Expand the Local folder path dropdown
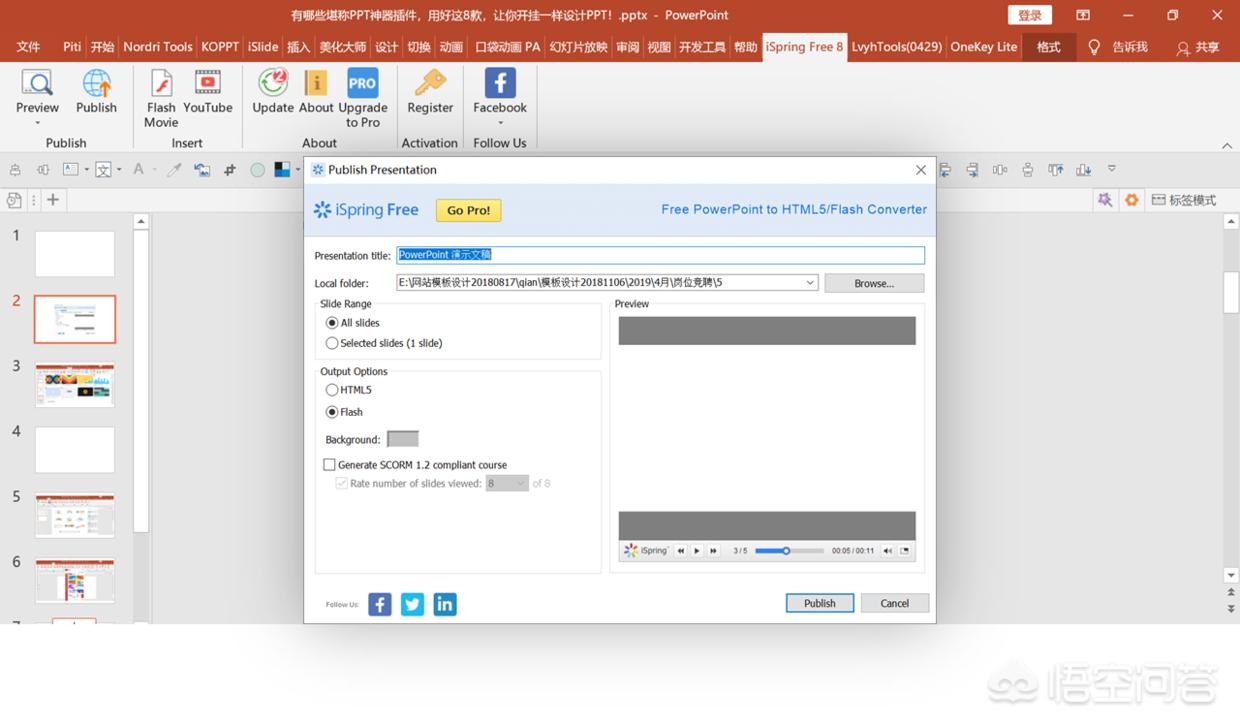Viewport: 1240px width, 727px height. 810,283
